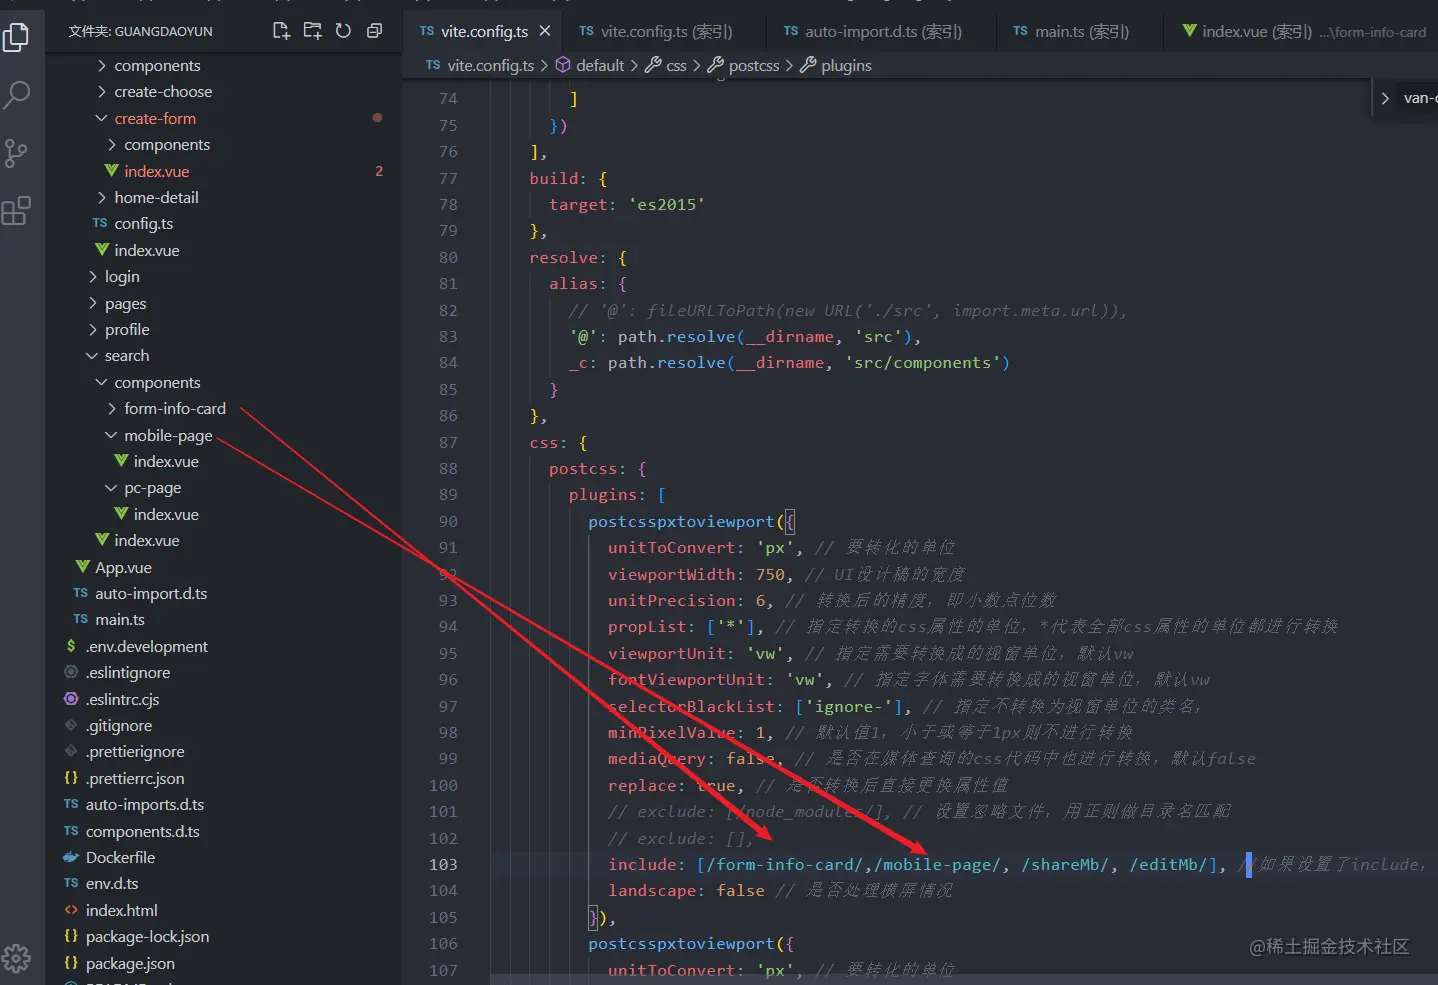
Task: Open package.json file
Action: 130,964
